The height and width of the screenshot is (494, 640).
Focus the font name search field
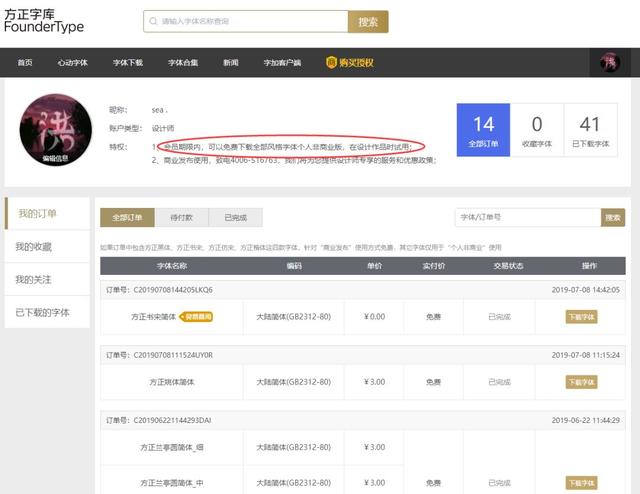(x=246, y=21)
